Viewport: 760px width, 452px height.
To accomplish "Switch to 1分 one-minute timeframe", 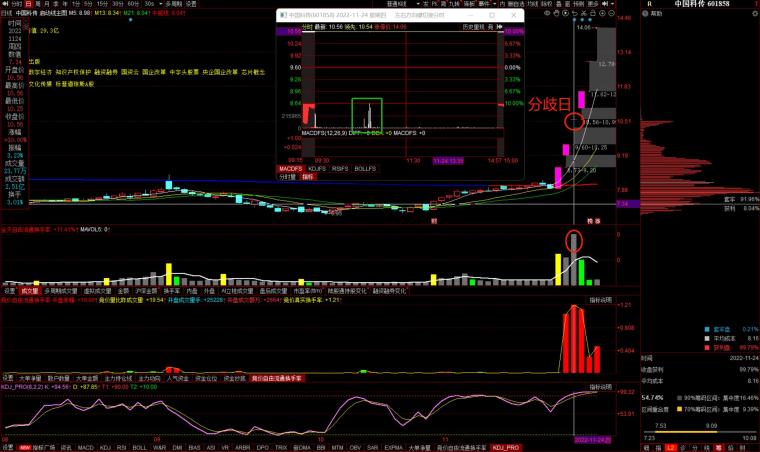I will tap(76, 3).
